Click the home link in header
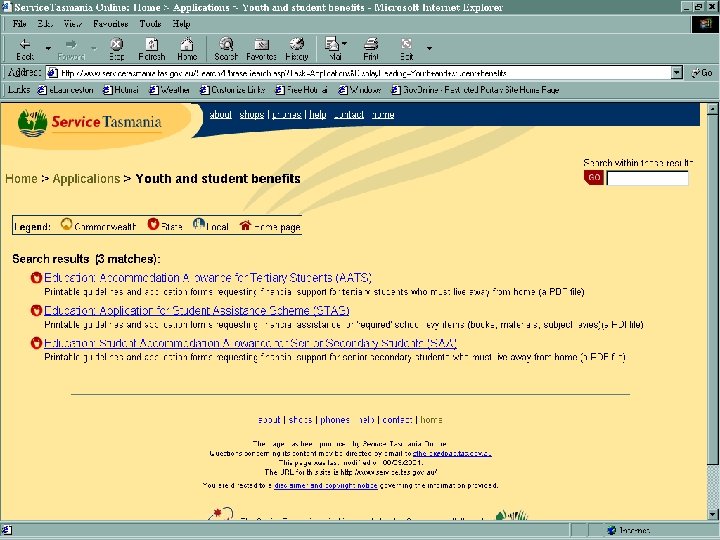Image resolution: width=720 pixels, height=540 pixels. [383, 115]
